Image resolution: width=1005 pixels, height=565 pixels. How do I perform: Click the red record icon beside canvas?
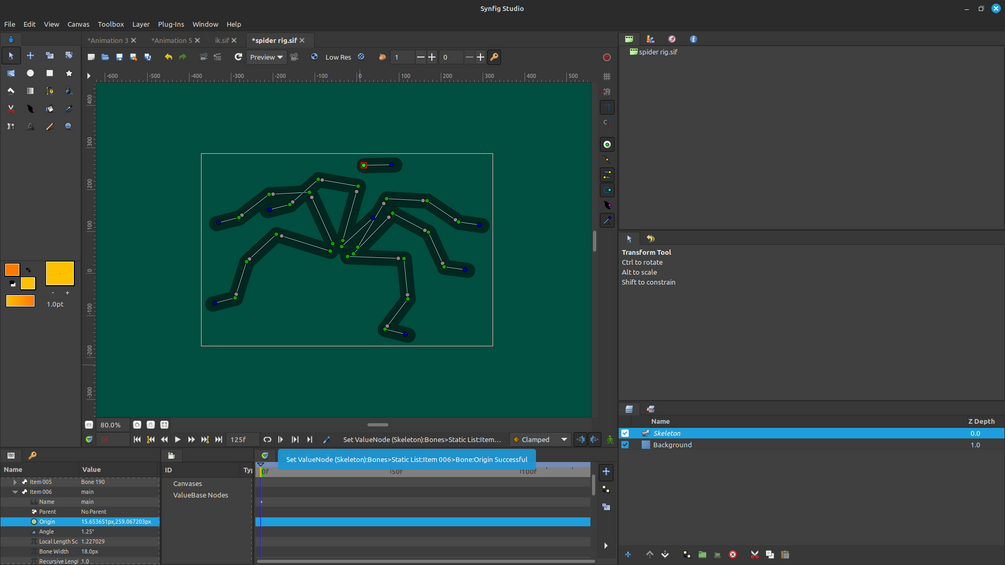(x=607, y=57)
